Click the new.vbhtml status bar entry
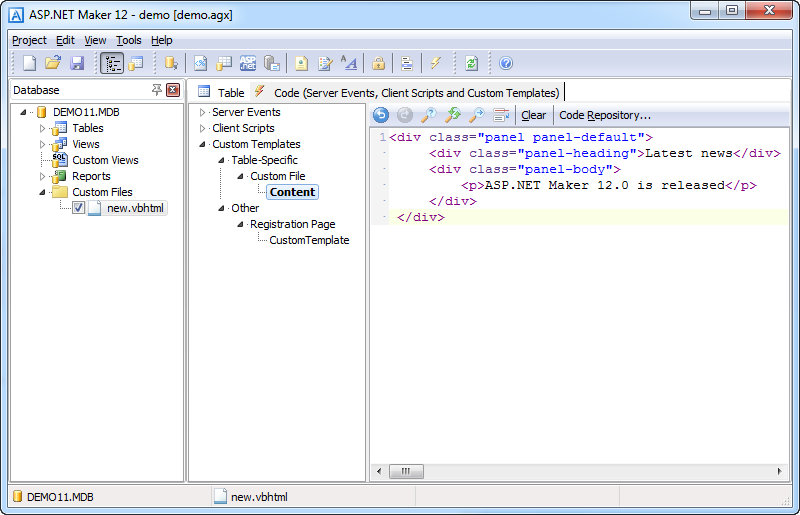This screenshot has height=515, width=800. click(251, 497)
